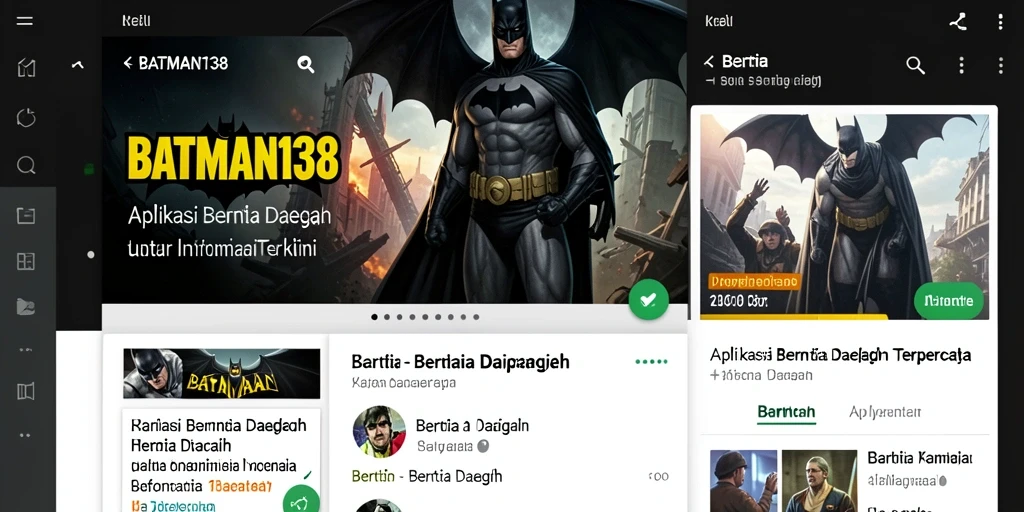Open the folder icon in the left sidebar
The image size is (1024, 512).
26,306
